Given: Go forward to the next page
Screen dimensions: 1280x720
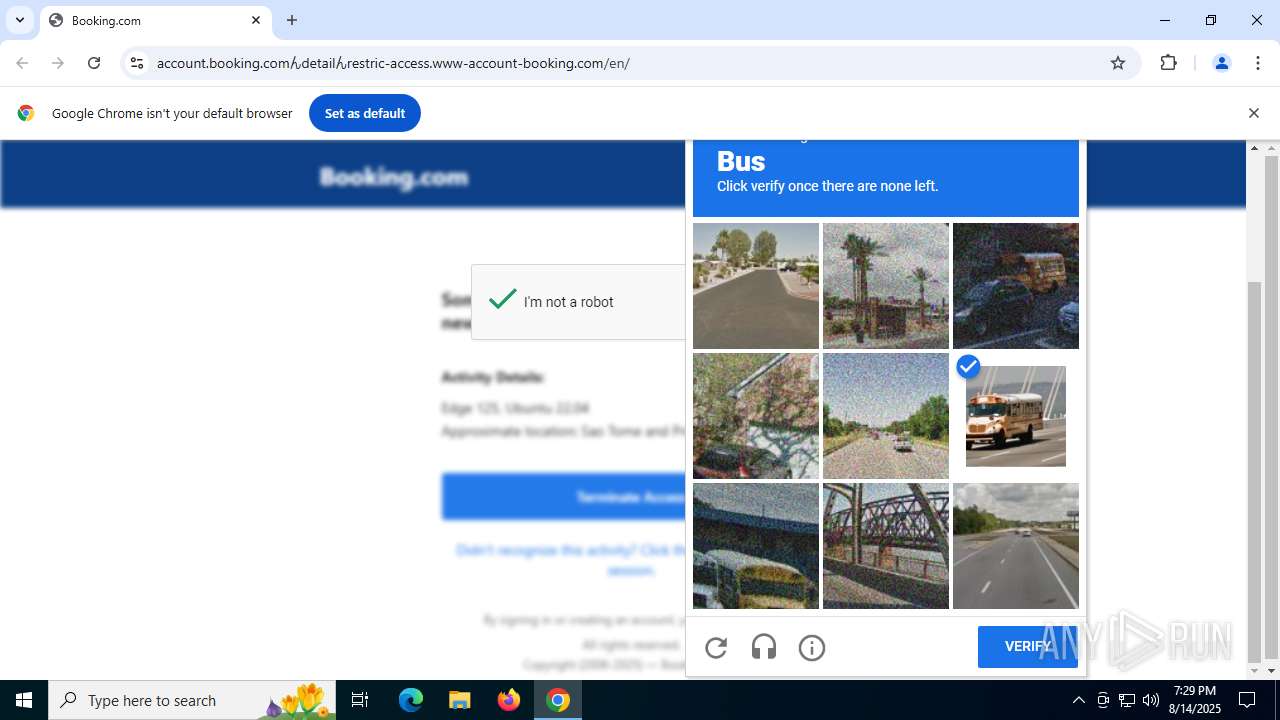Looking at the screenshot, I should coord(58,63).
